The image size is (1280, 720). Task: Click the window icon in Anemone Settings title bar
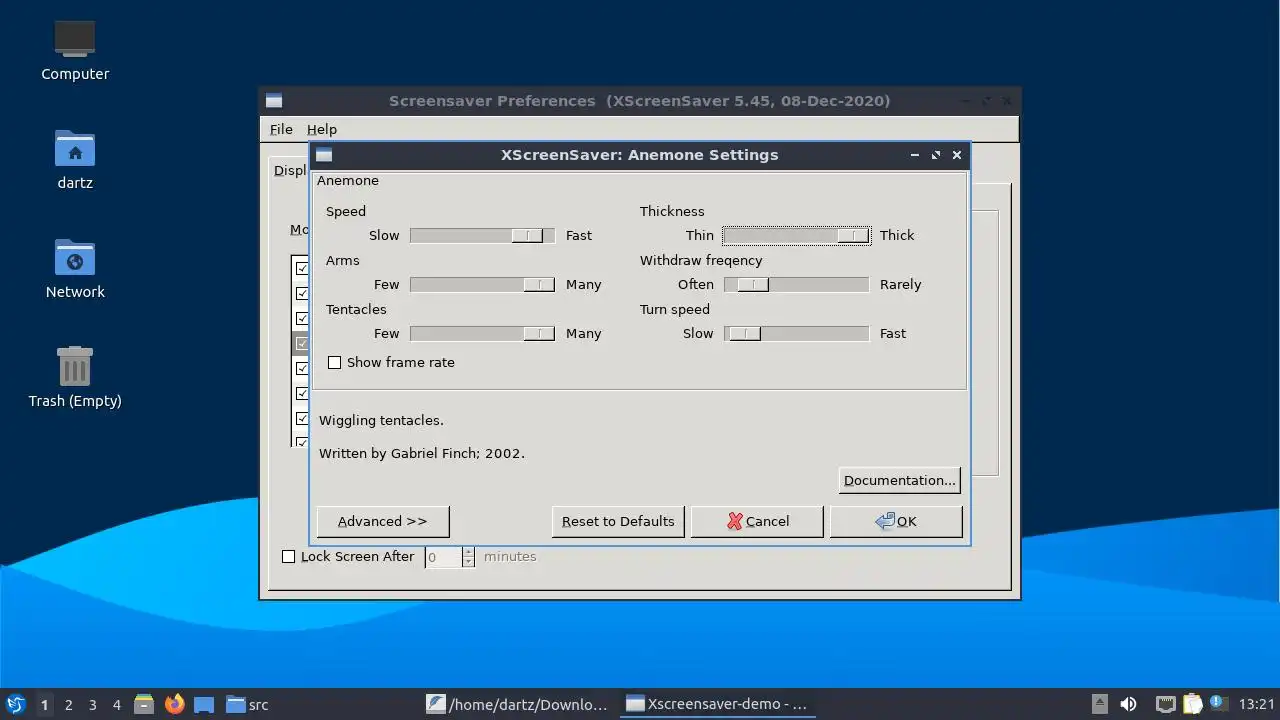click(x=324, y=155)
